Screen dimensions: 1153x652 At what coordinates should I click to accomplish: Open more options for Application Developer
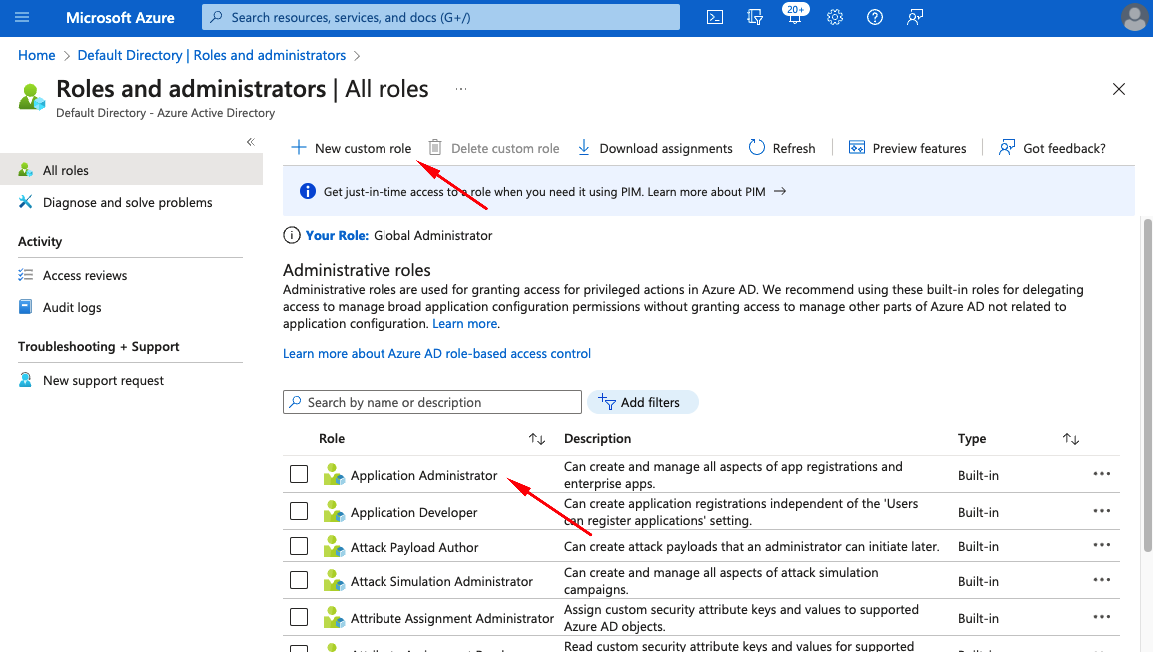[1102, 511]
